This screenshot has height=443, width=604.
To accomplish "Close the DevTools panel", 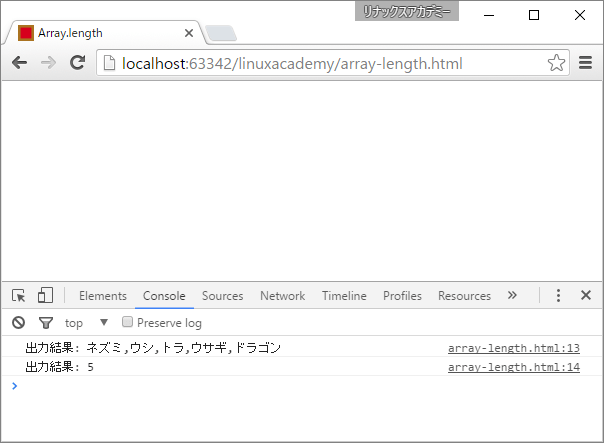I will pyautogui.click(x=586, y=295).
